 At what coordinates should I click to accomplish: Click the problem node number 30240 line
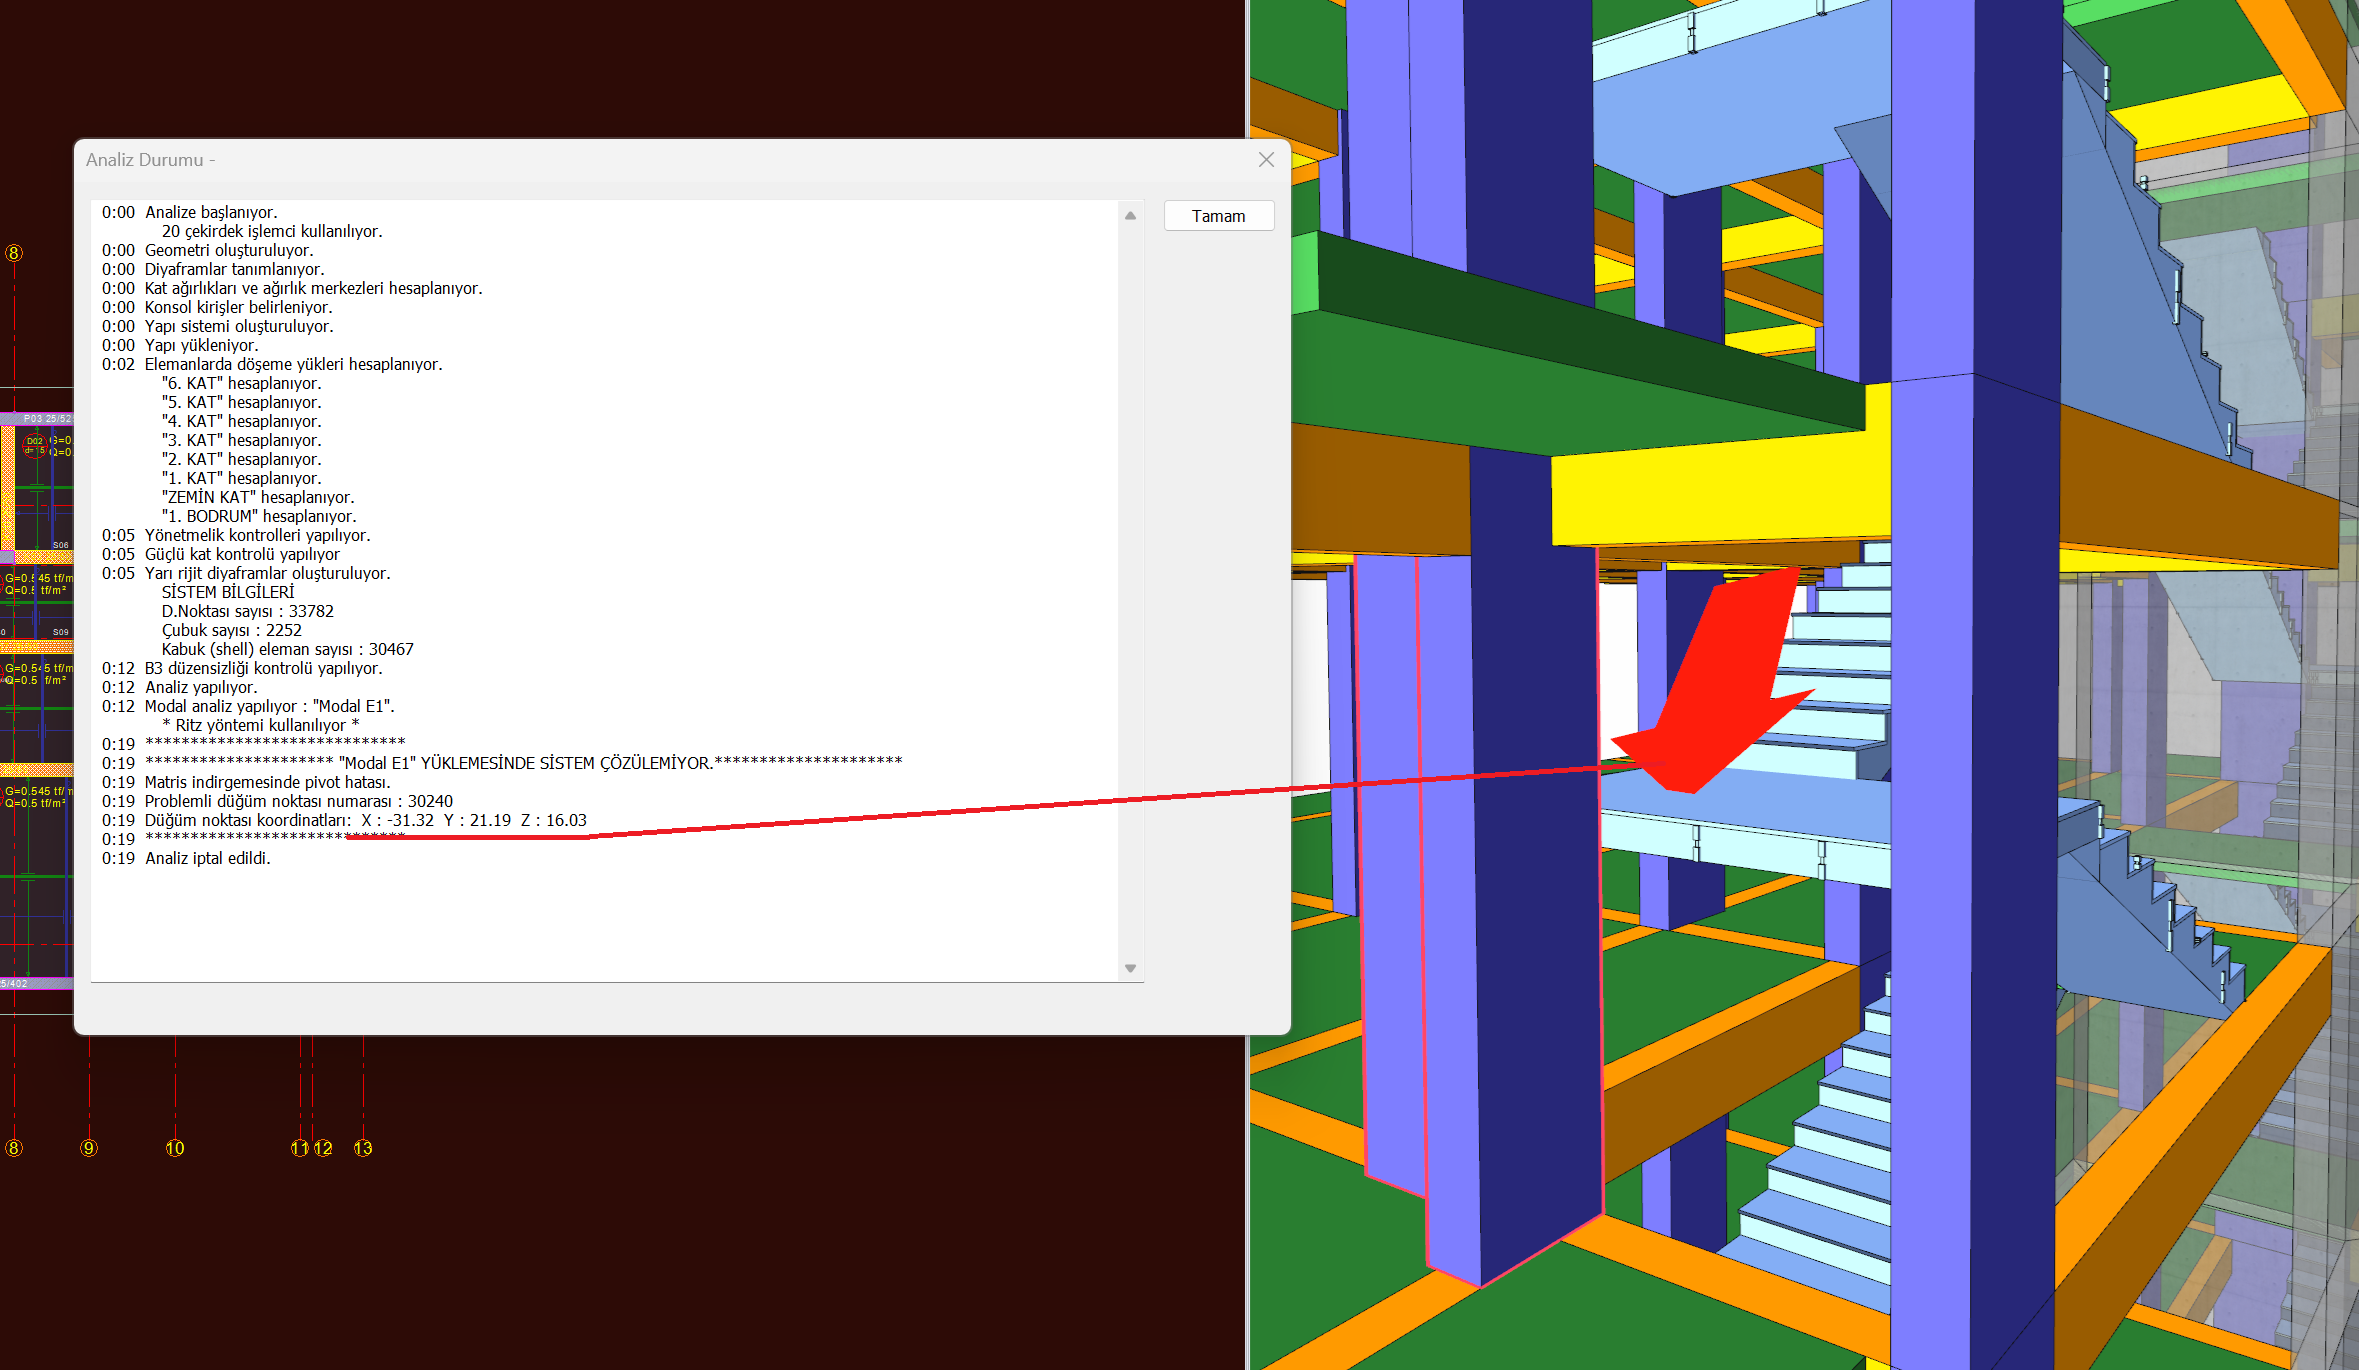coord(298,801)
